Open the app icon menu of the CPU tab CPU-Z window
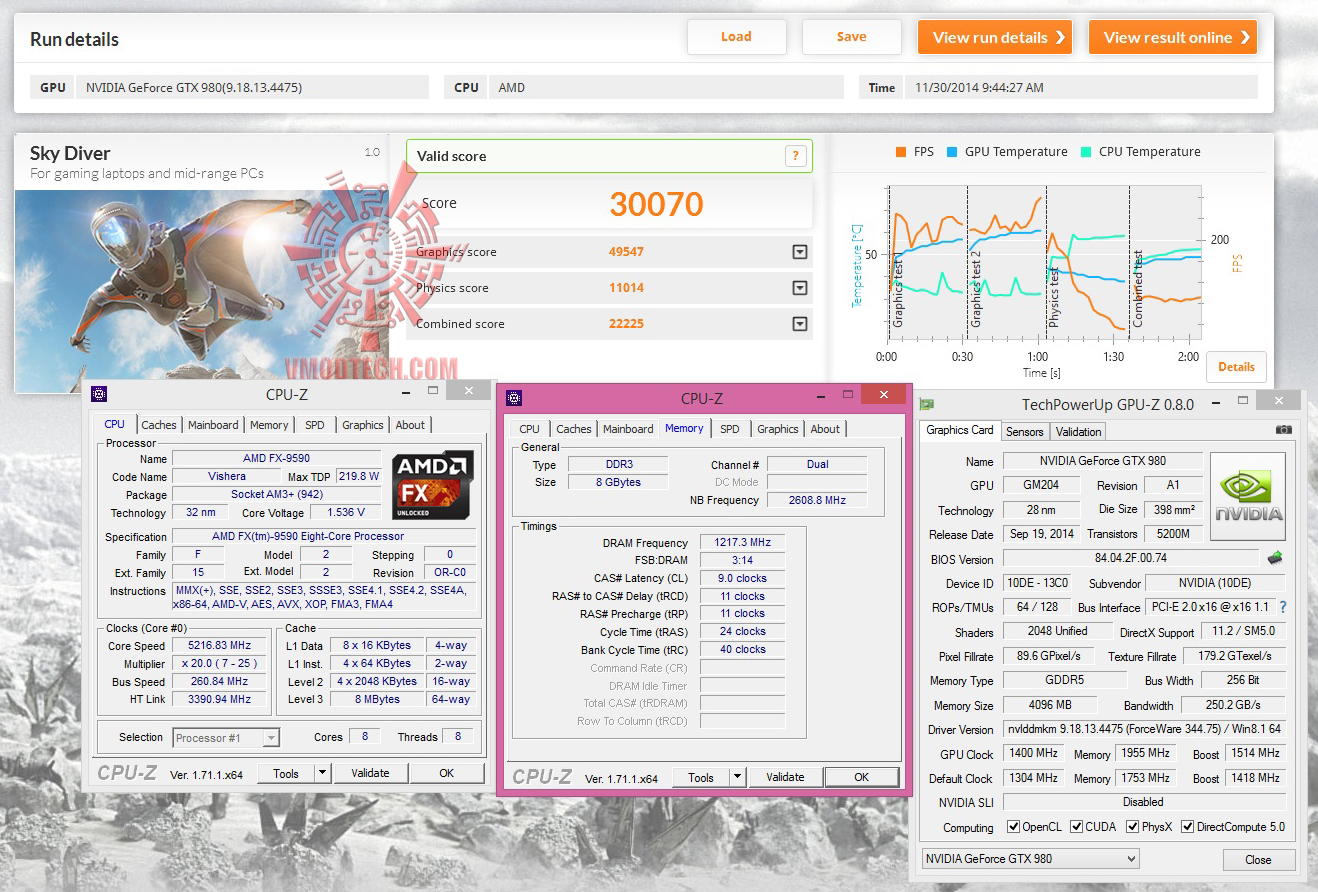This screenshot has height=892, width=1318. 98,394
